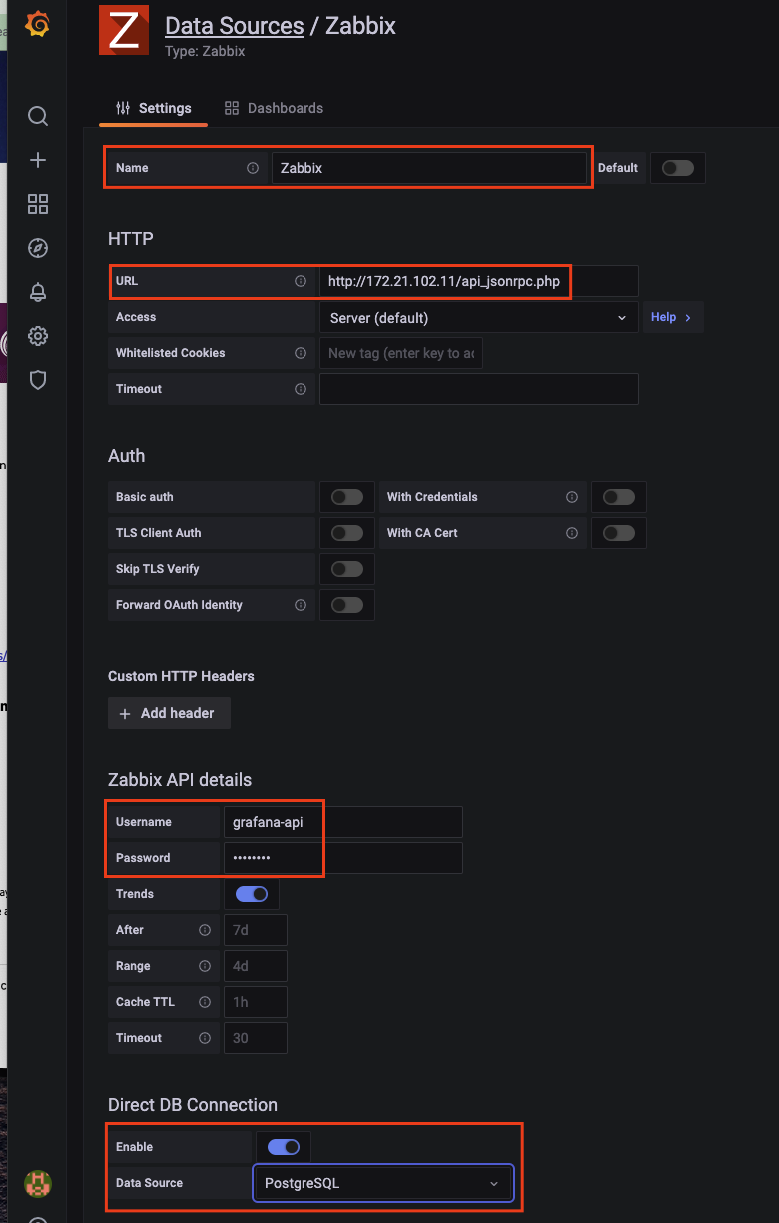Open search in Grafana sidebar

click(x=38, y=116)
